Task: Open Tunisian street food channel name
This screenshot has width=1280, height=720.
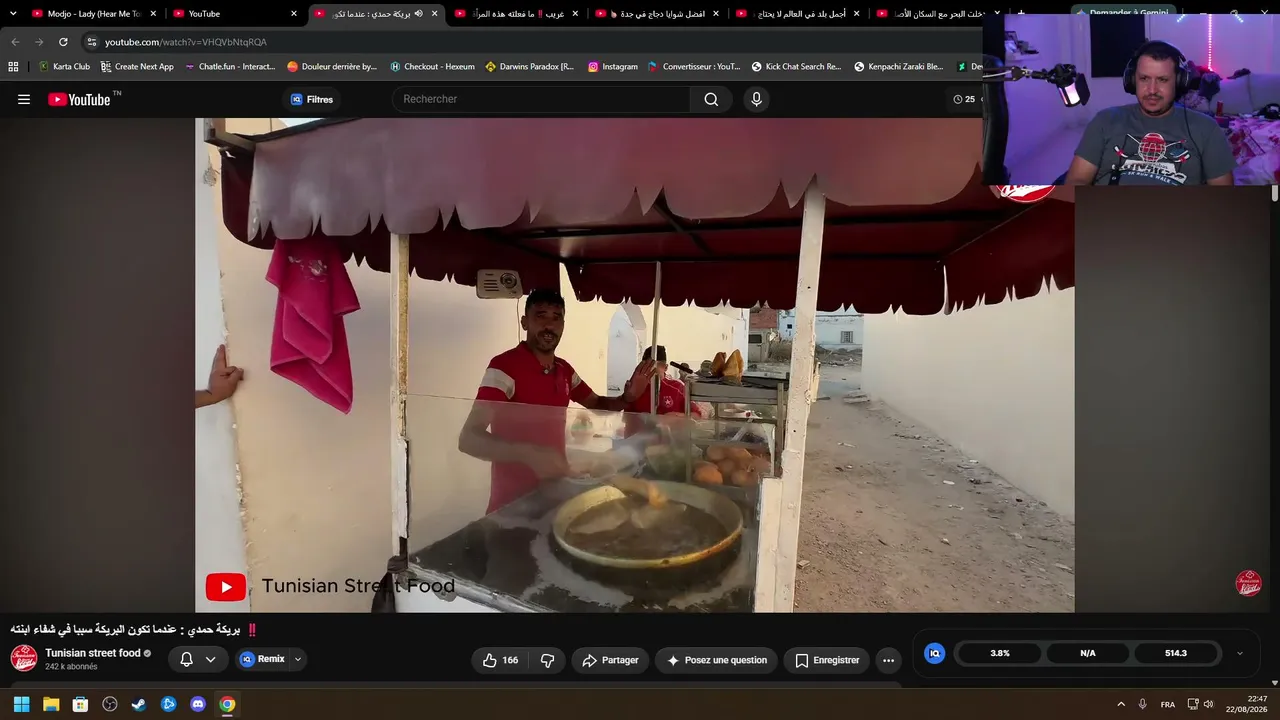Action: (93, 653)
